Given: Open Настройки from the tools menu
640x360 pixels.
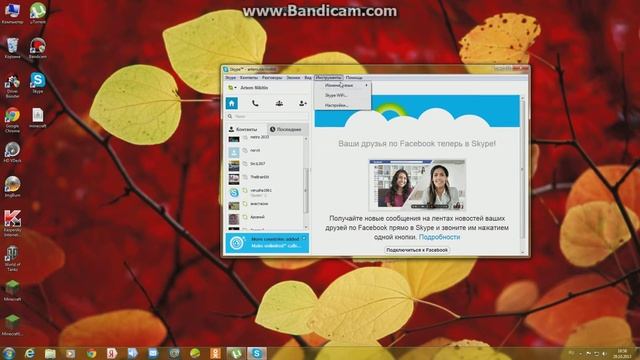Looking at the screenshot, I should pyautogui.click(x=343, y=105).
